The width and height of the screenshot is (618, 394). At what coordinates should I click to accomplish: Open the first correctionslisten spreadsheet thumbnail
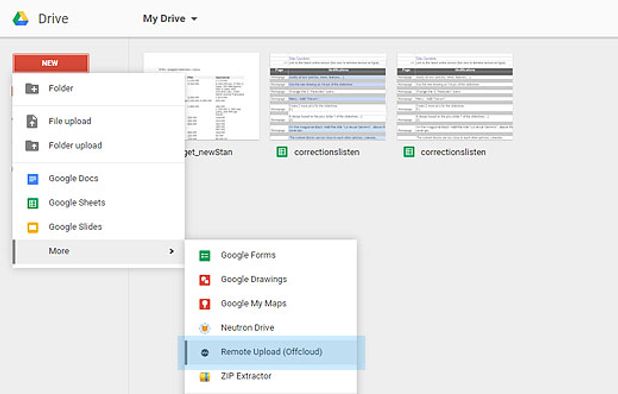coord(328,97)
